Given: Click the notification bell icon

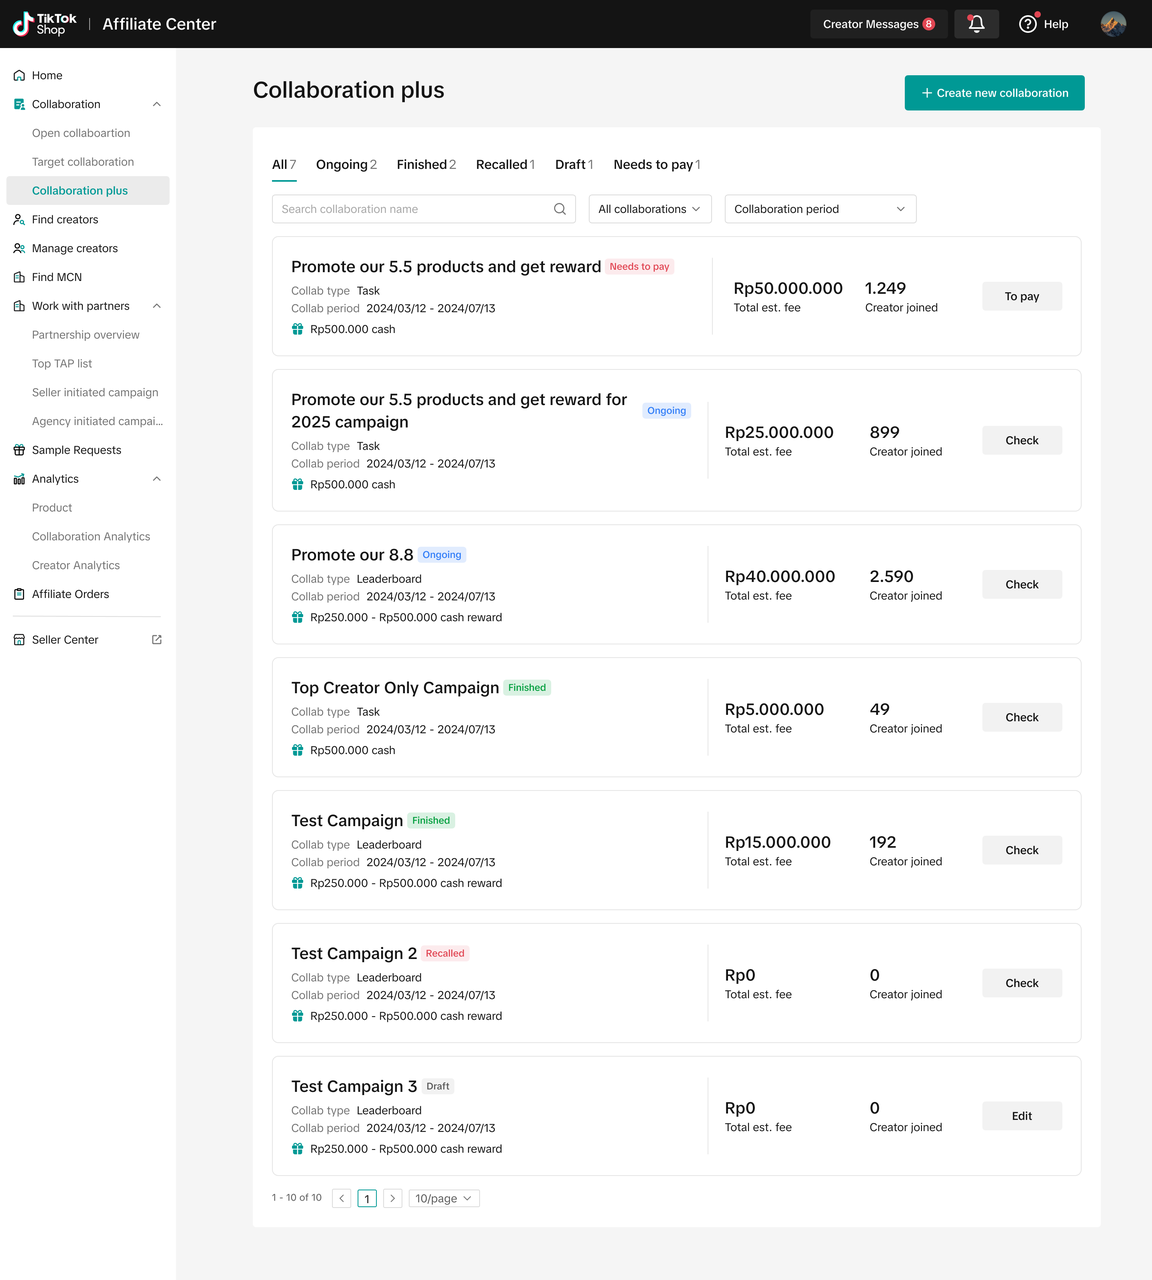Looking at the screenshot, I should click(976, 24).
